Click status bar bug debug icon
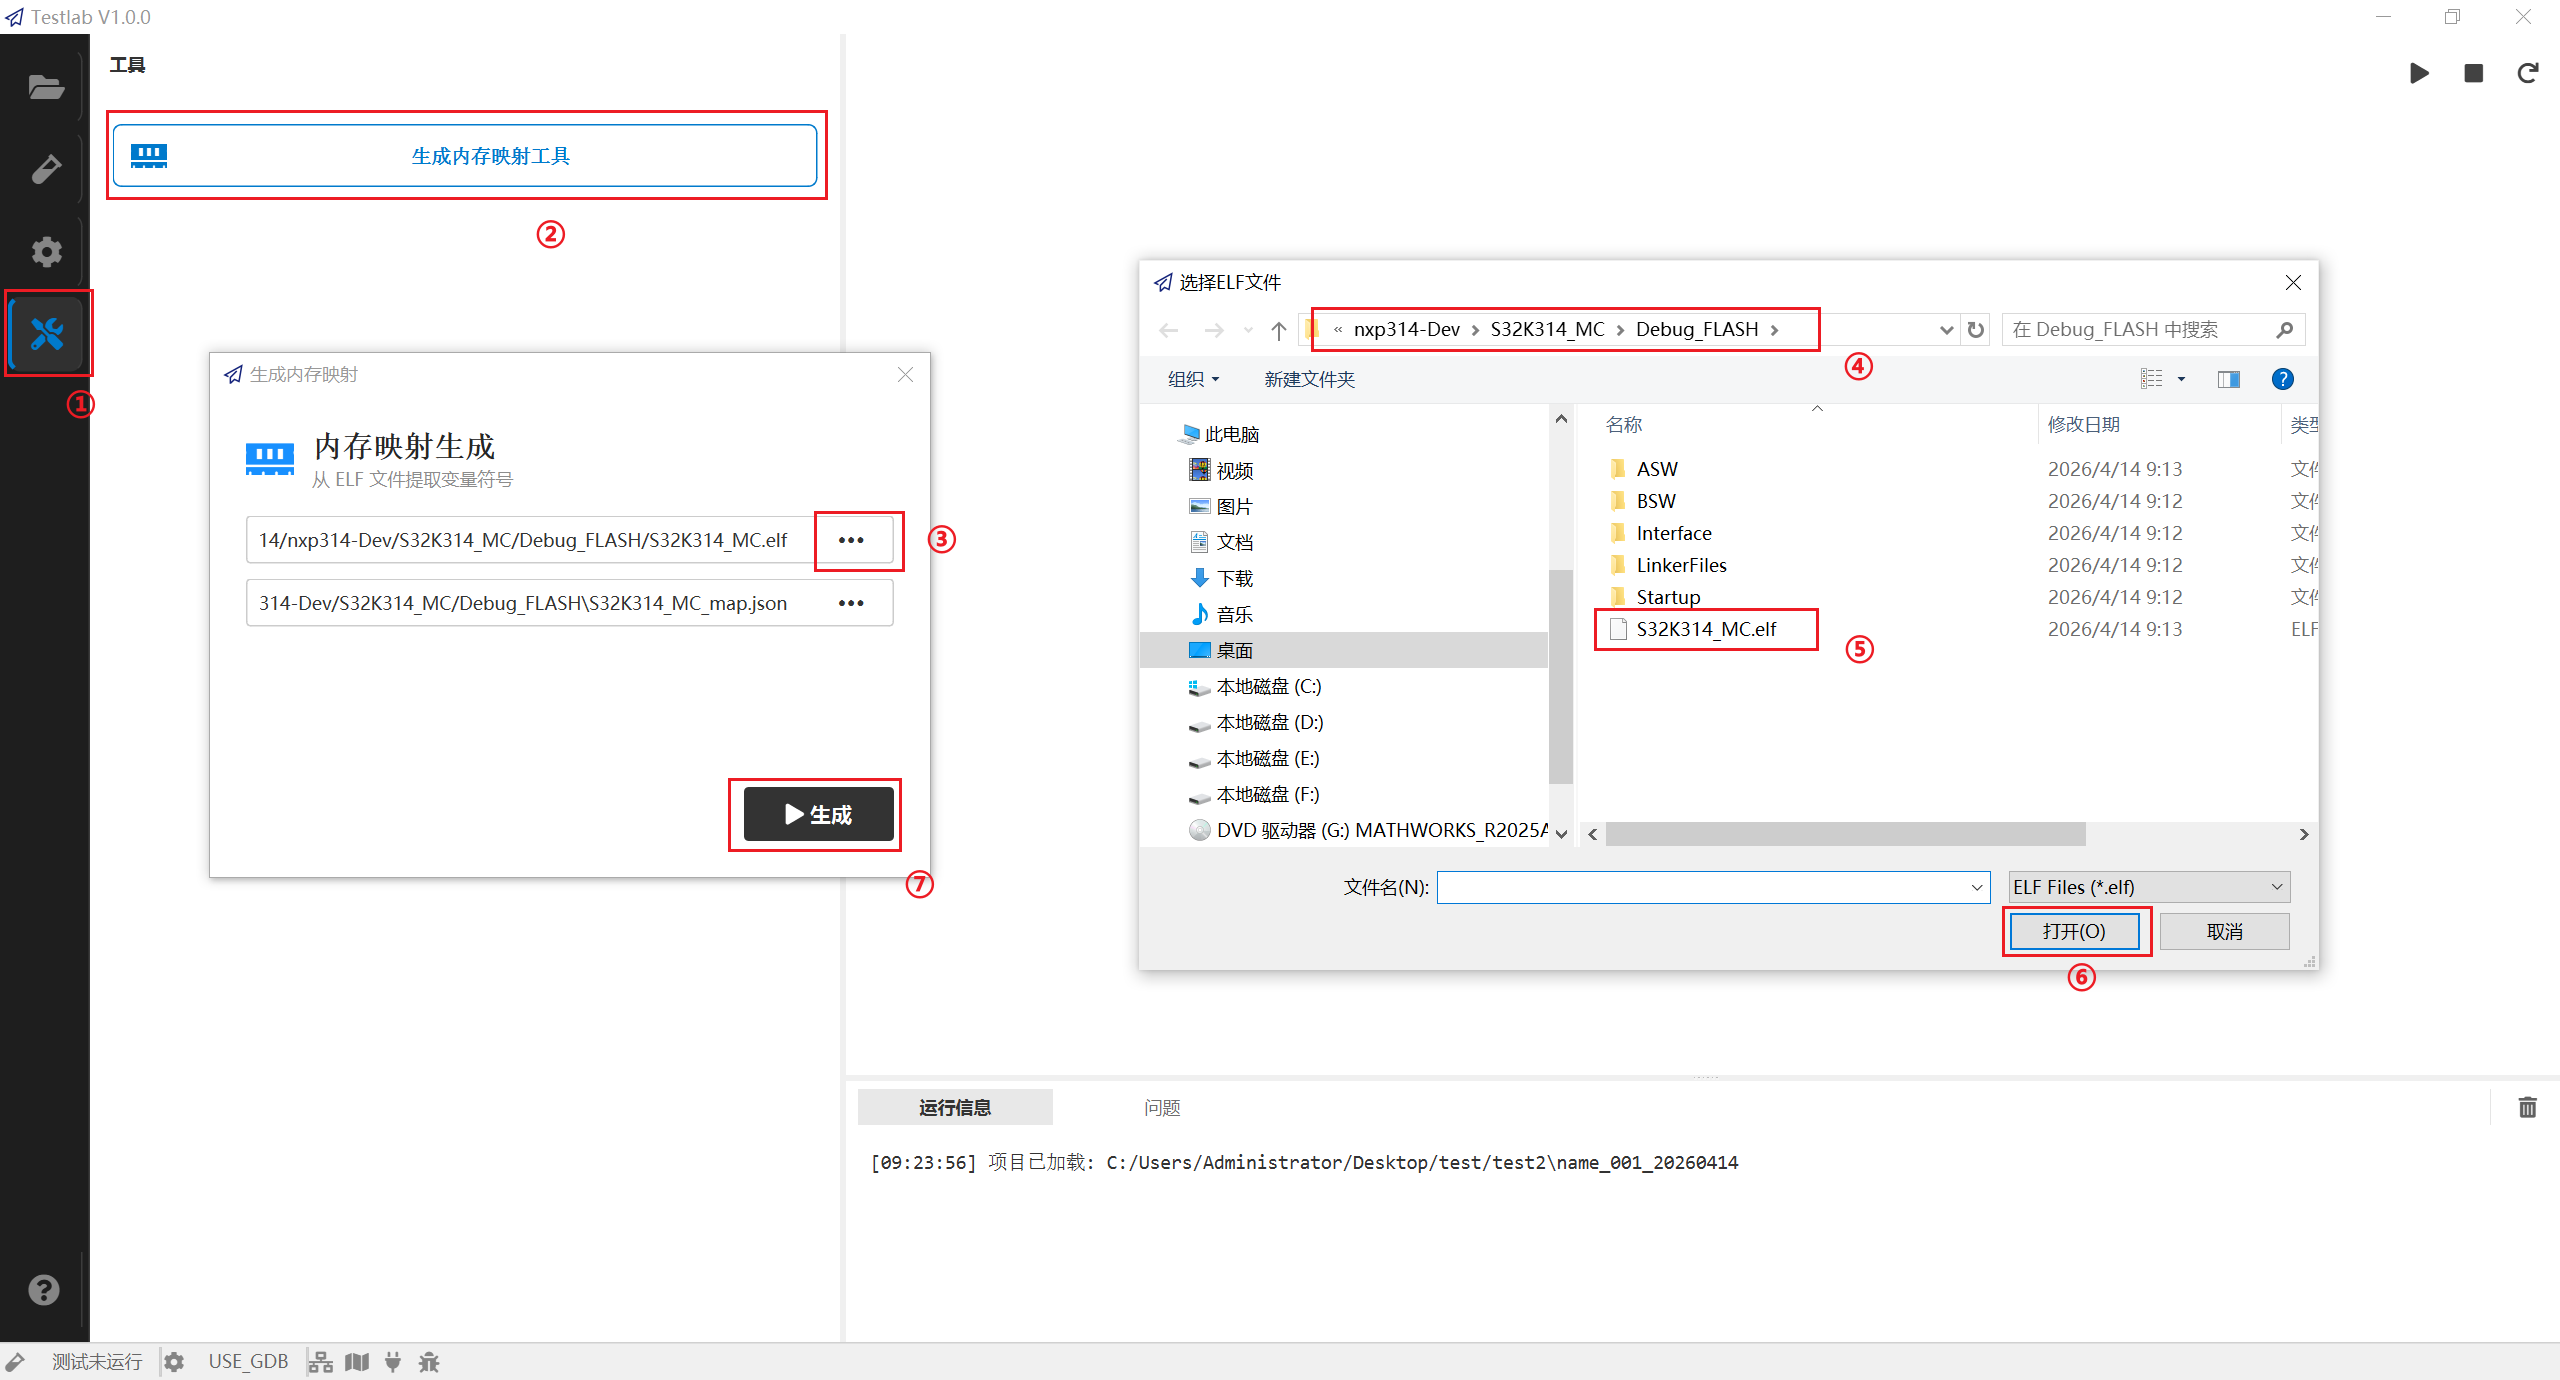 [429, 1361]
